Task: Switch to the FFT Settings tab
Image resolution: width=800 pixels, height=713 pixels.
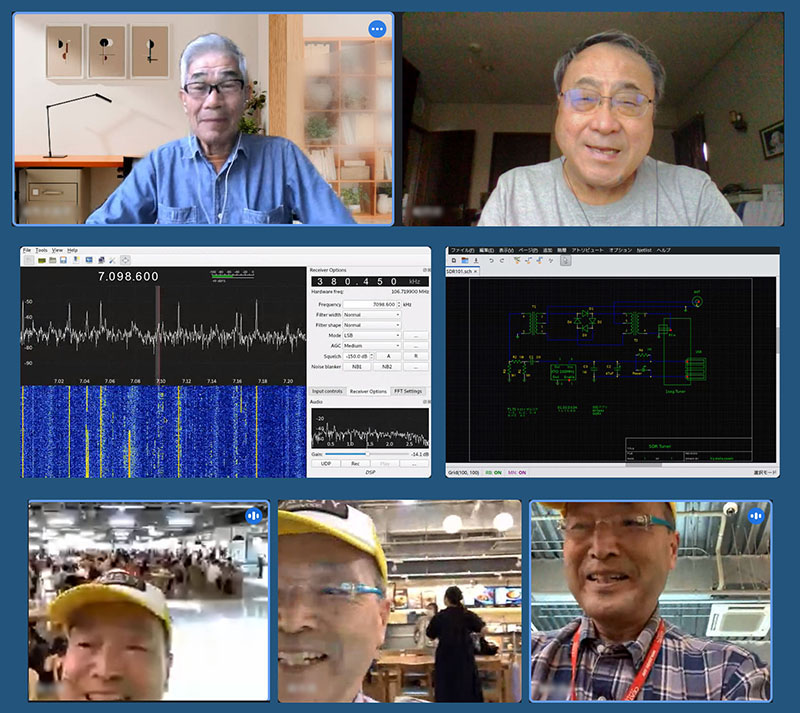Action: (408, 391)
